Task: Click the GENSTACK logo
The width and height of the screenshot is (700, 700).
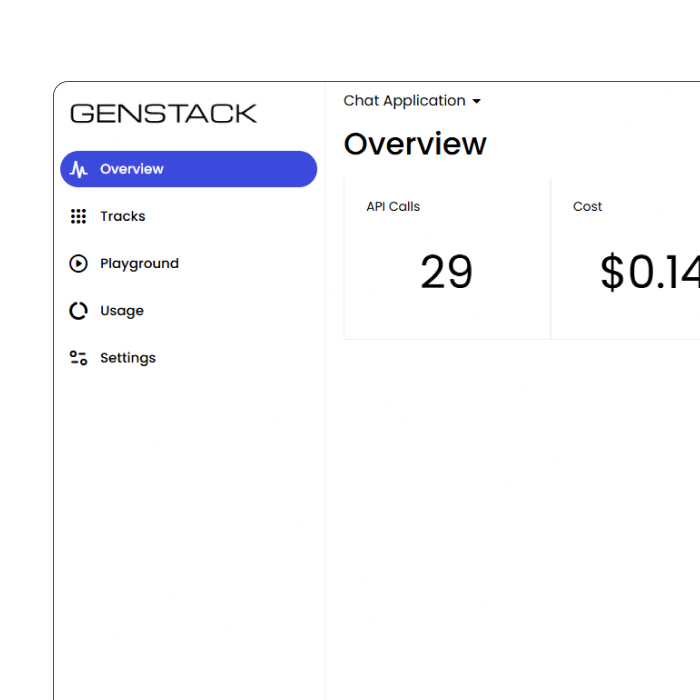Action: click(x=163, y=114)
